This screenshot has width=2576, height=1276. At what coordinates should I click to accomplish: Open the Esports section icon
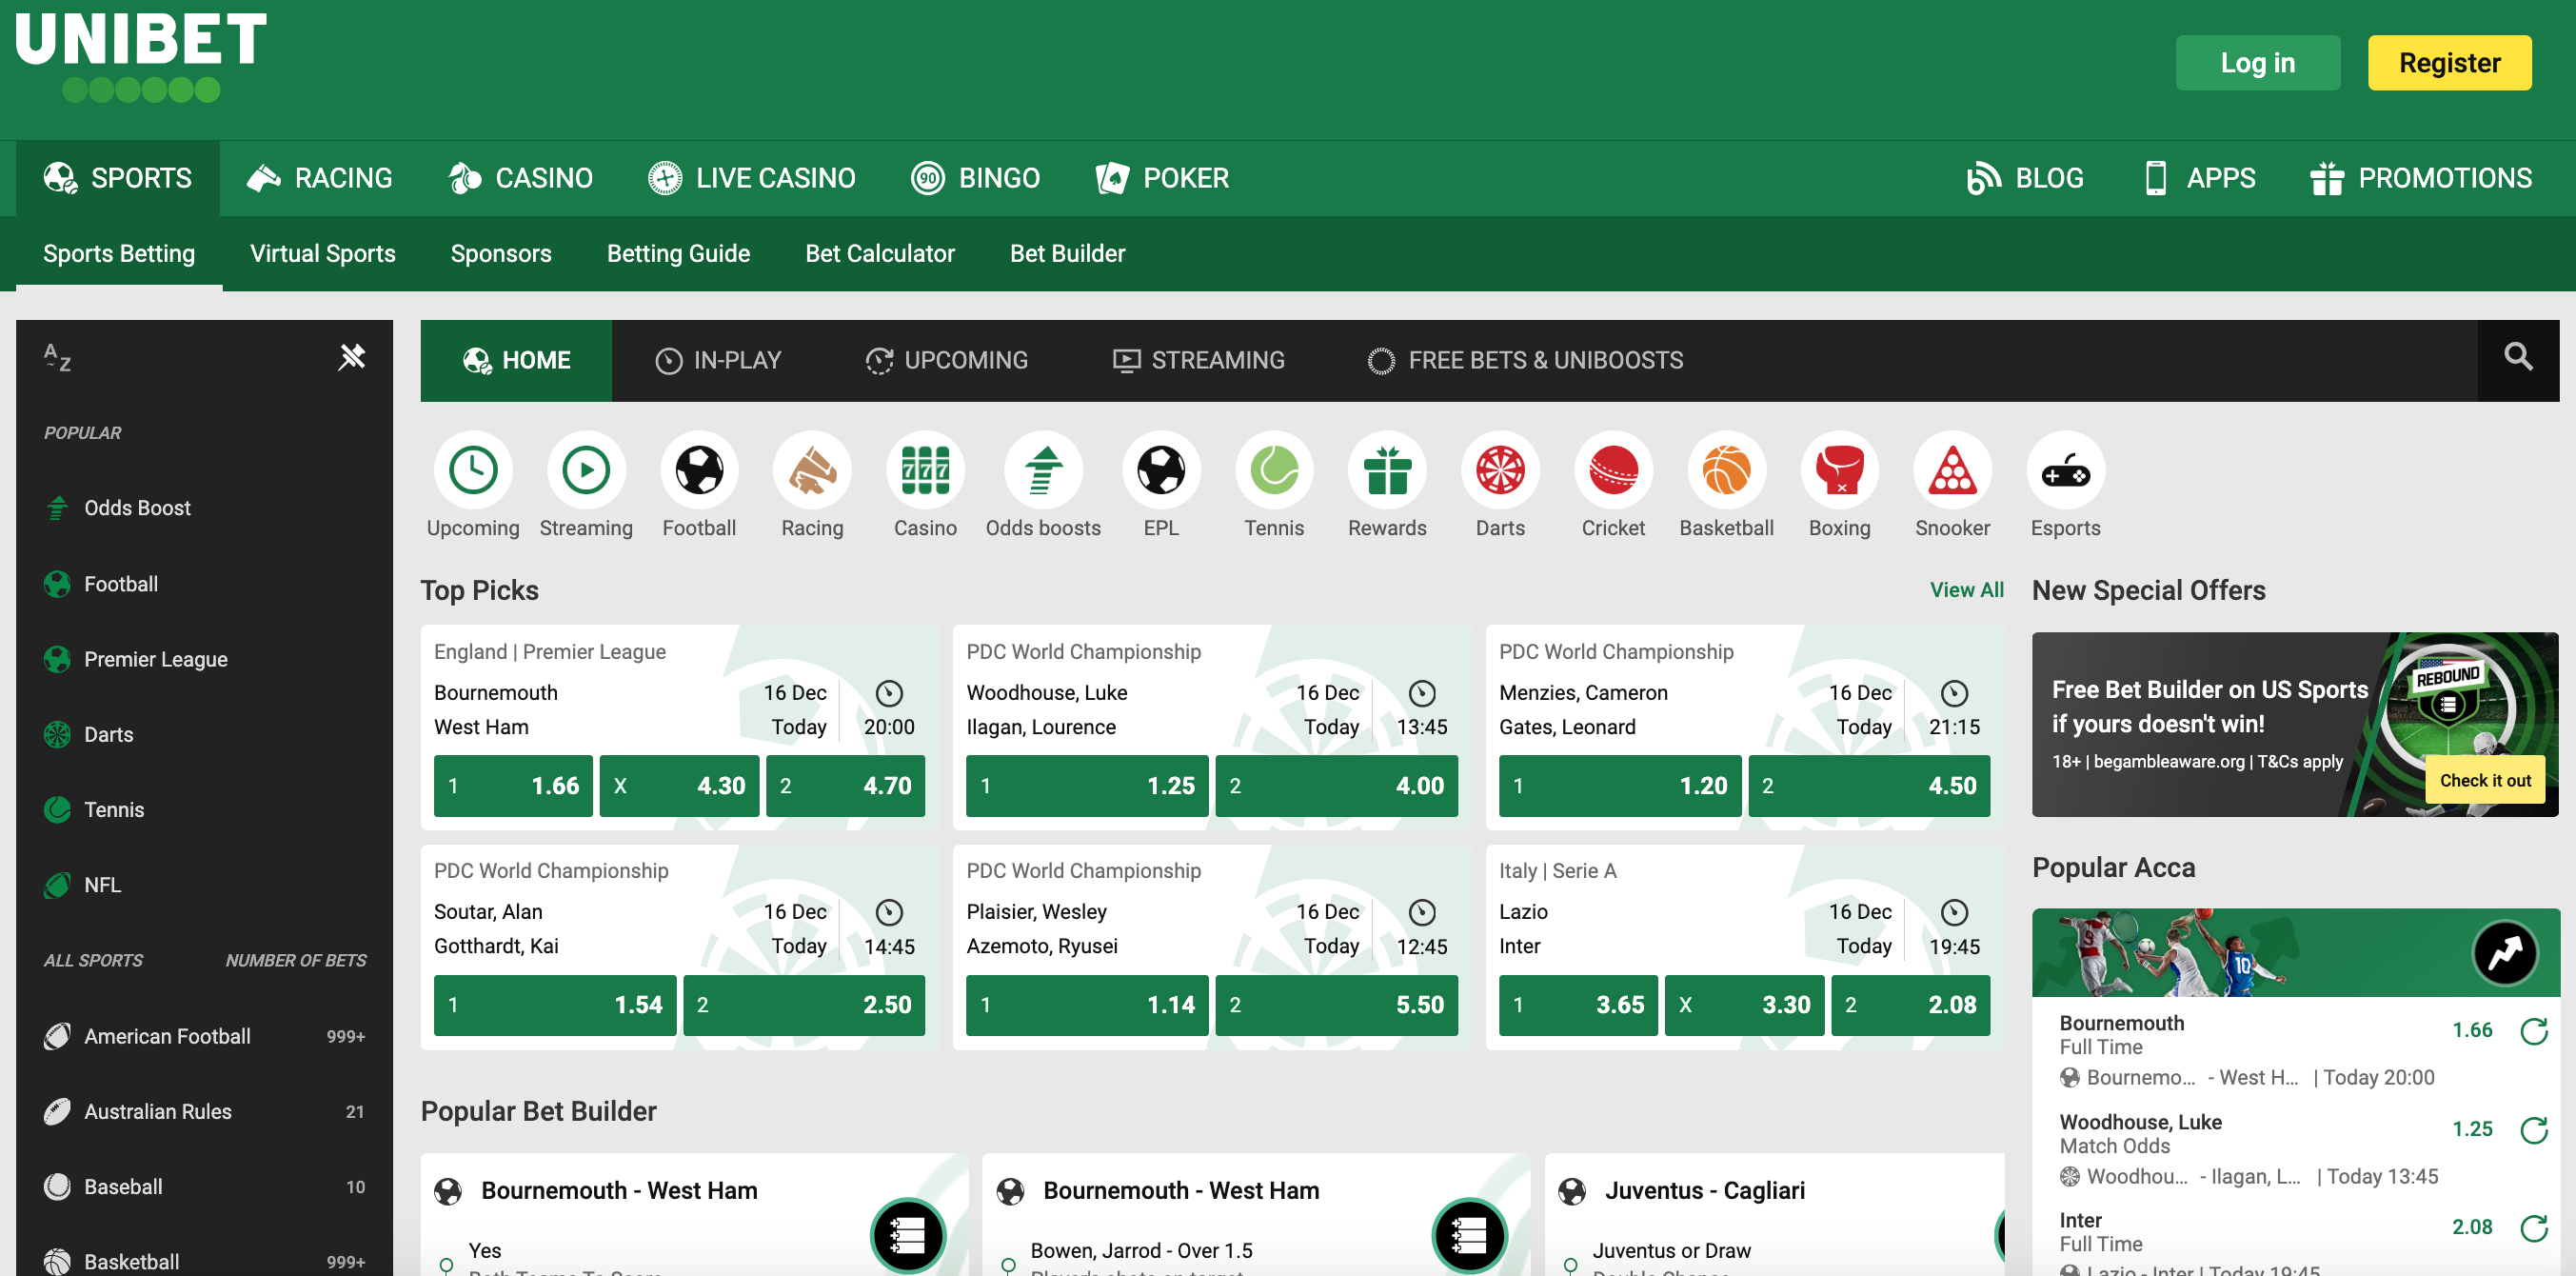coord(2066,470)
